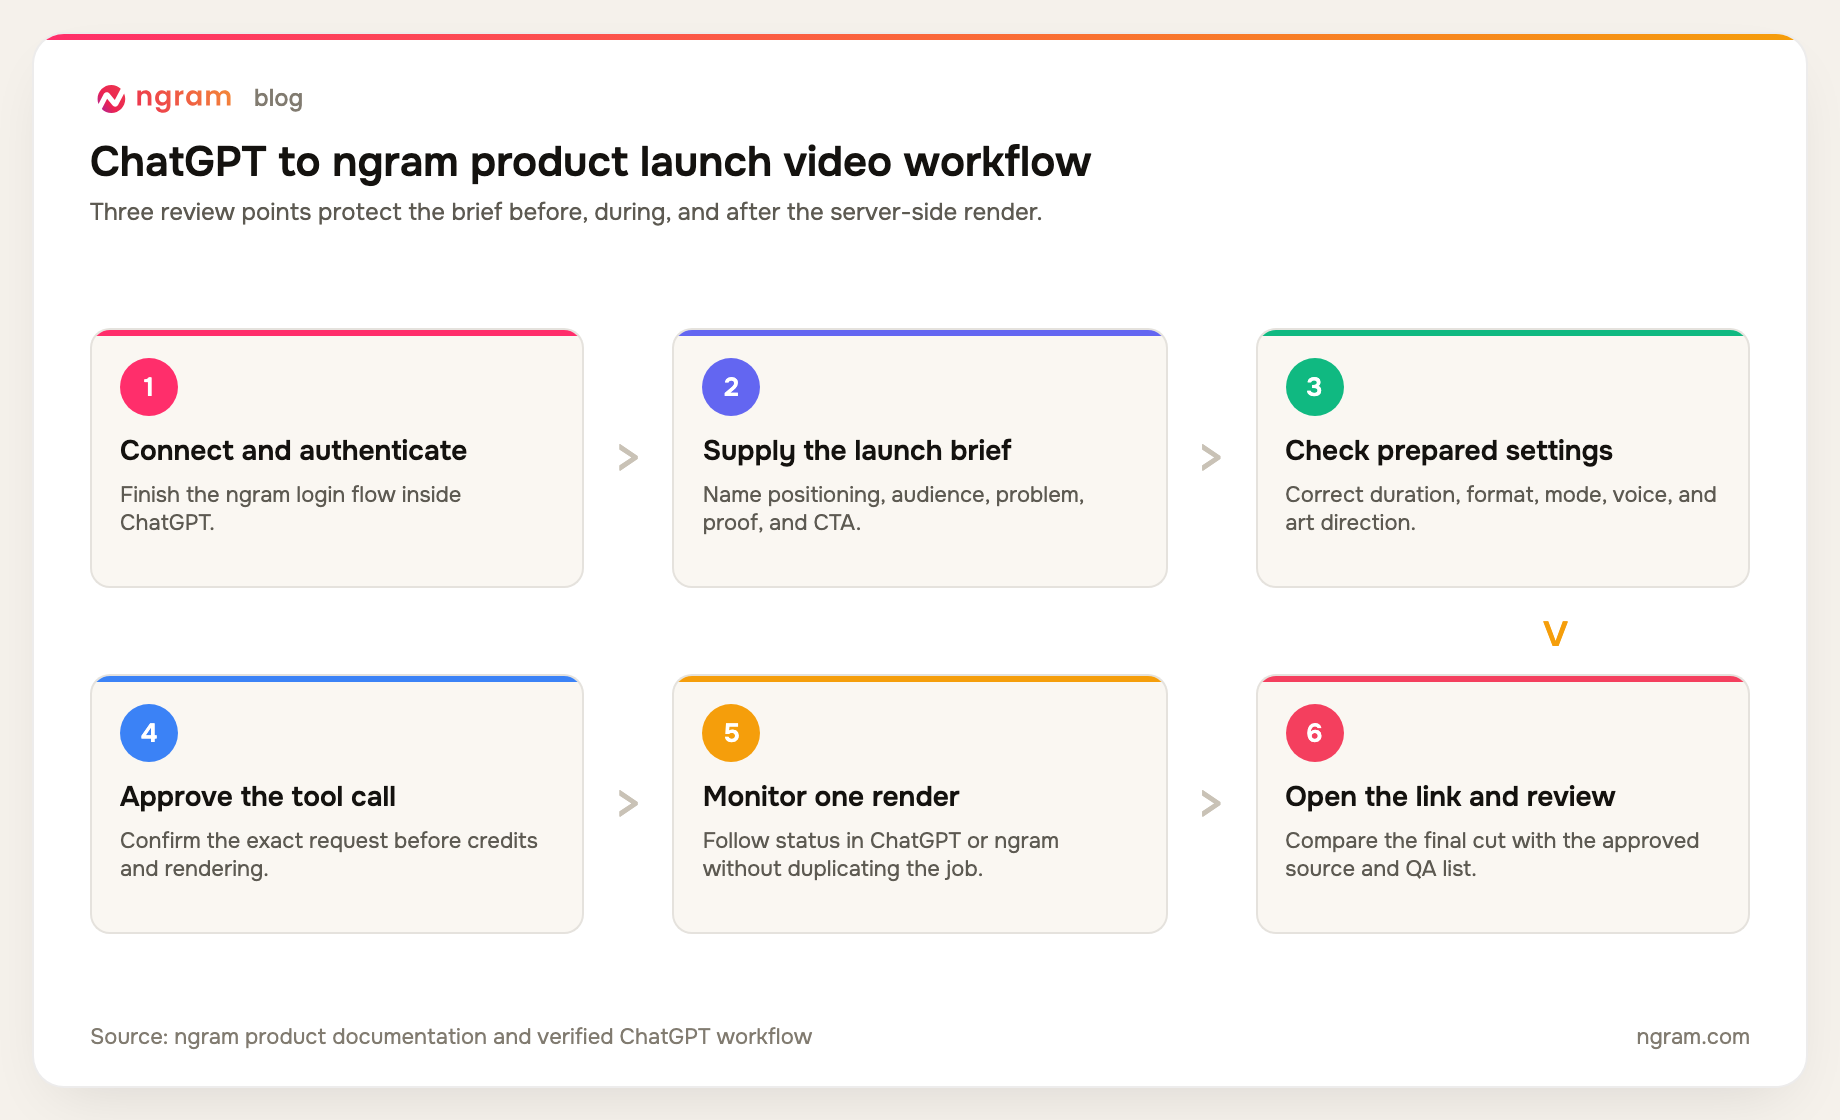The width and height of the screenshot is (1840, 1120).
Task: Click 'Confirm the exact request before credits' description
Action: 329,854
